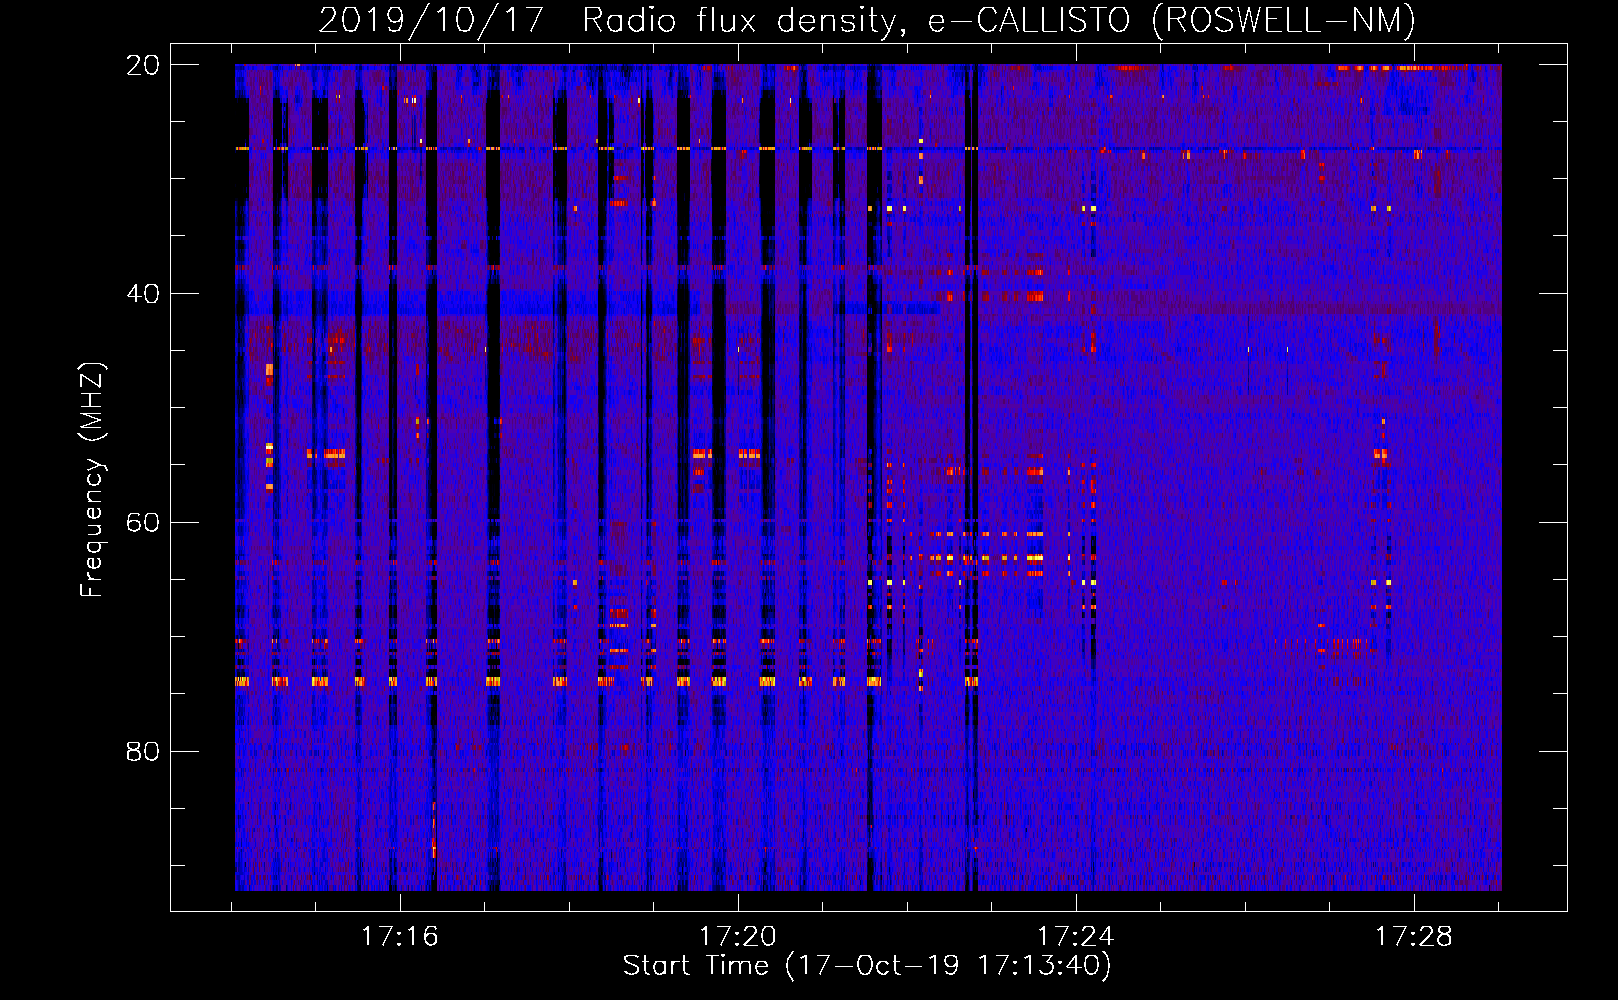1618x1000 pixels.
Task: Click the time tick label '17:28'
Action: pyautogui.click(x=1414, y=937)
